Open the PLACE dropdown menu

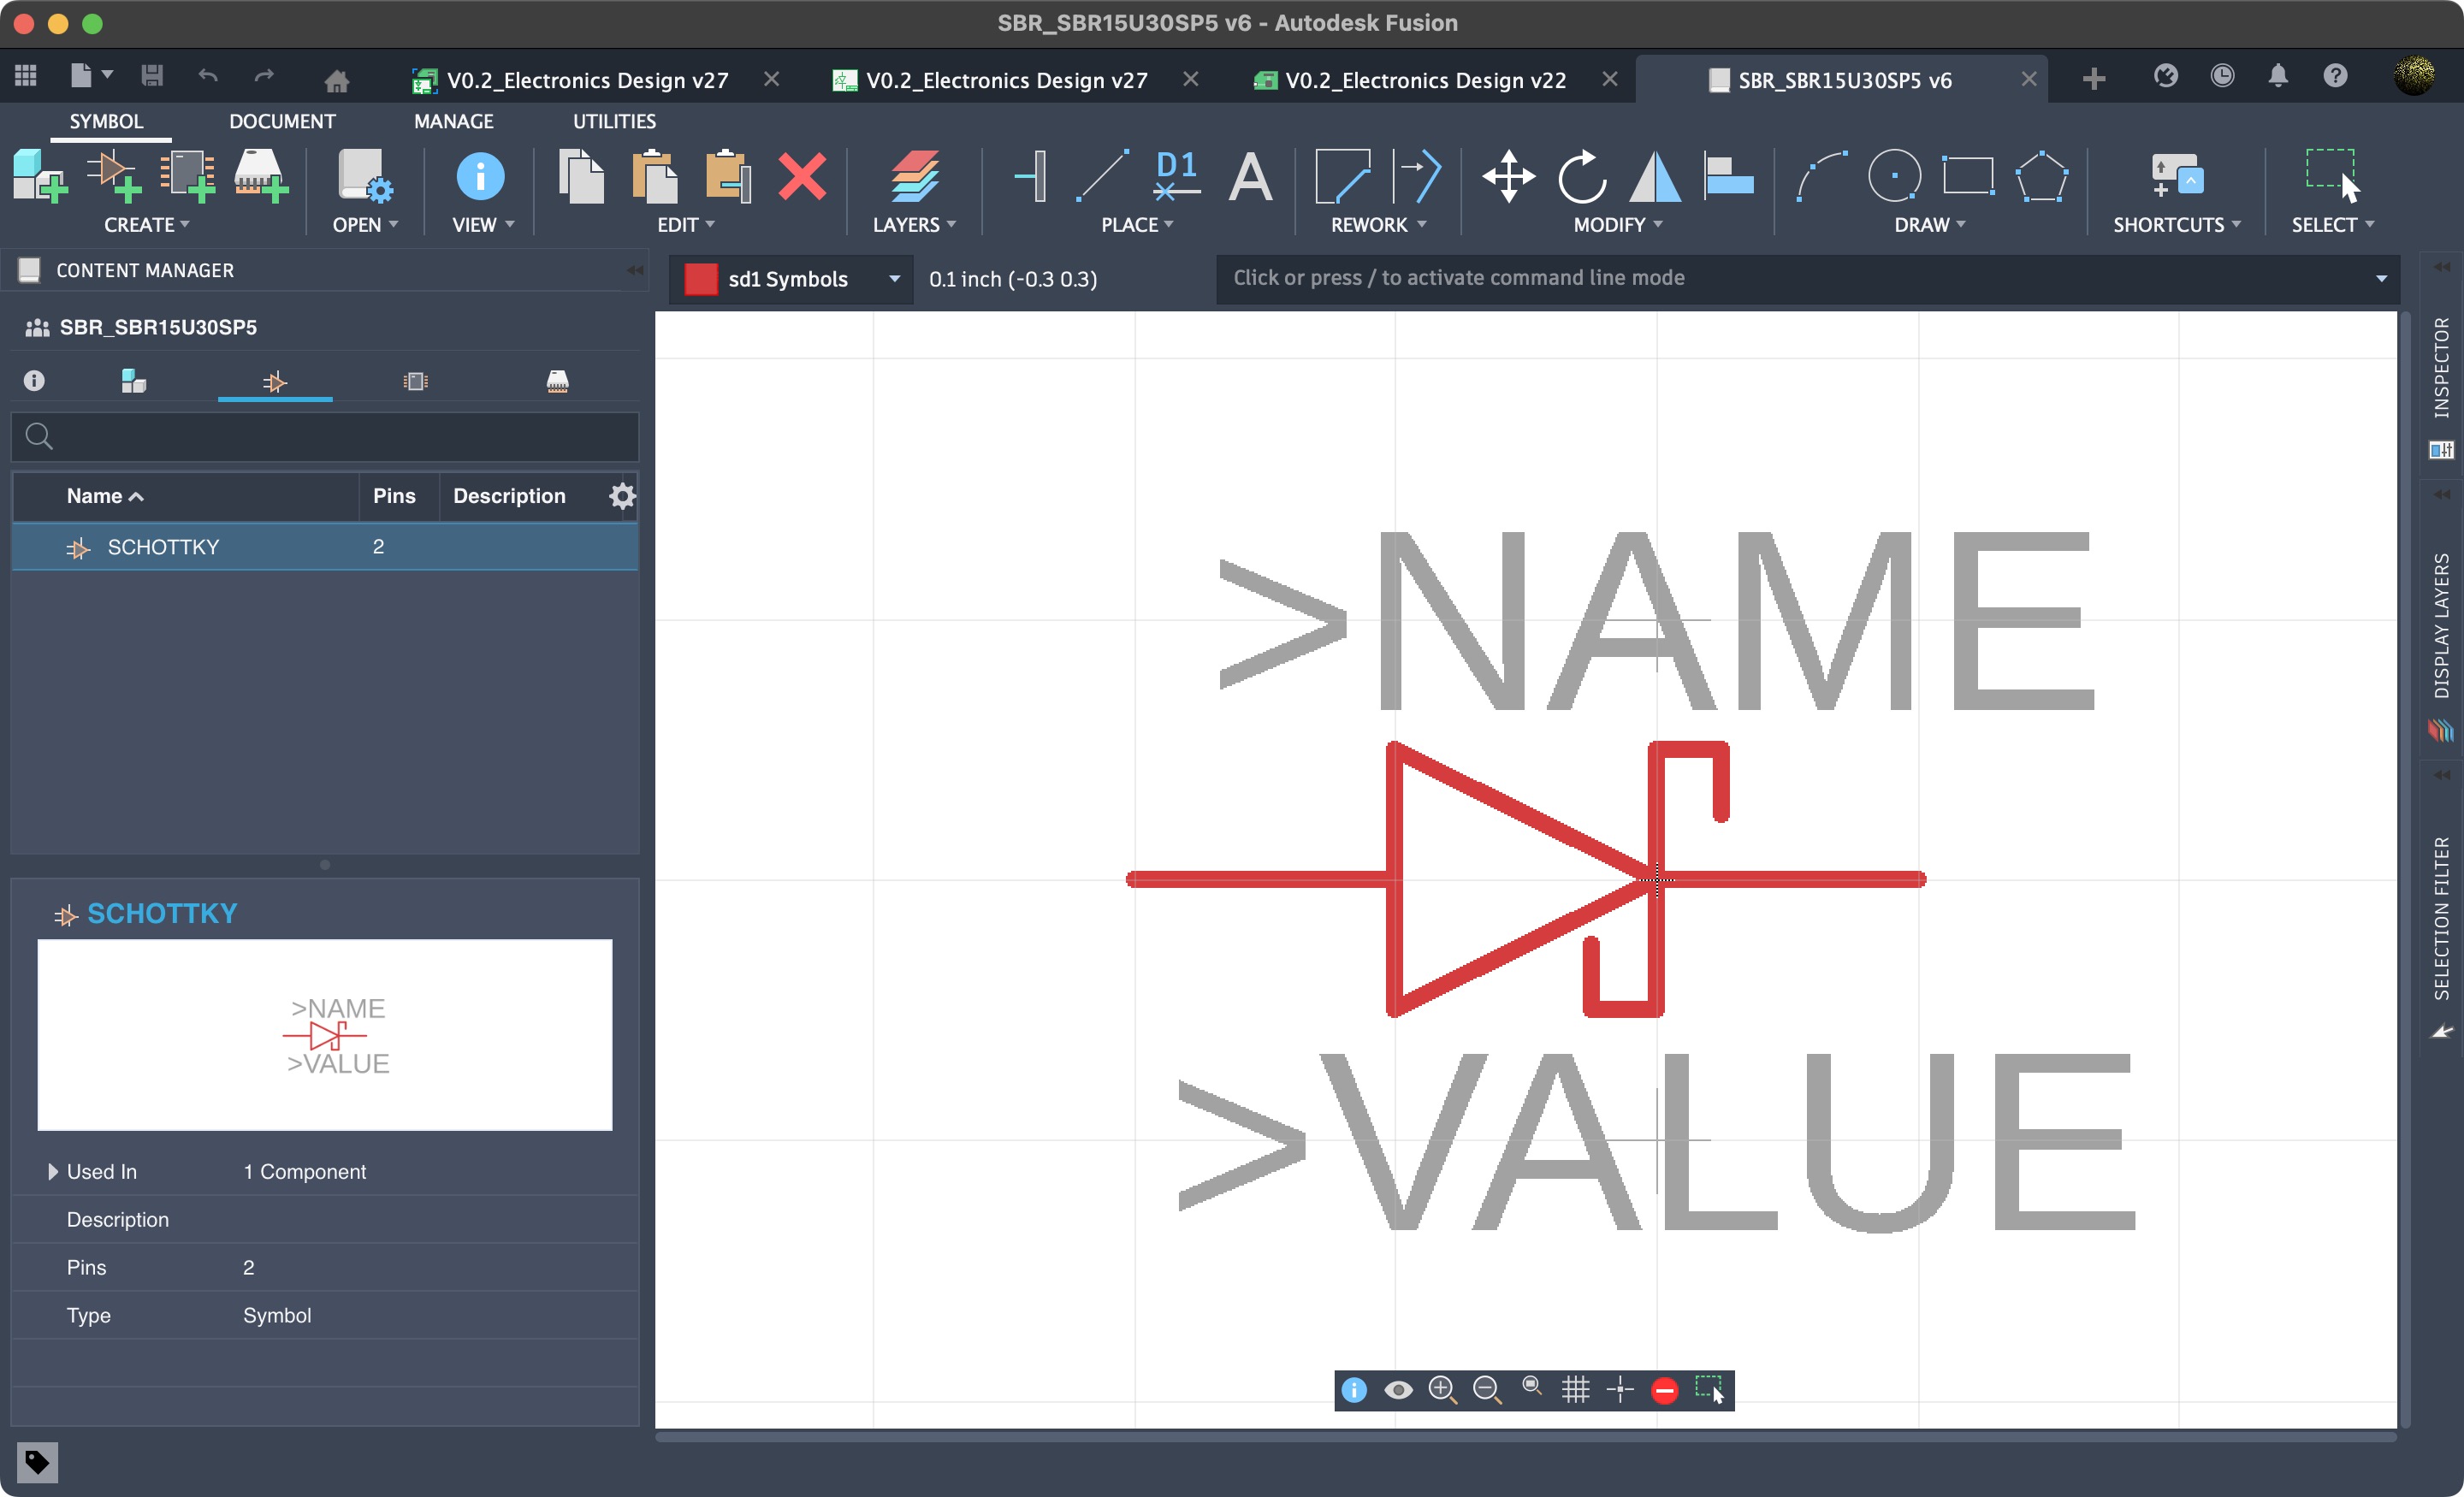point(1137,225)
